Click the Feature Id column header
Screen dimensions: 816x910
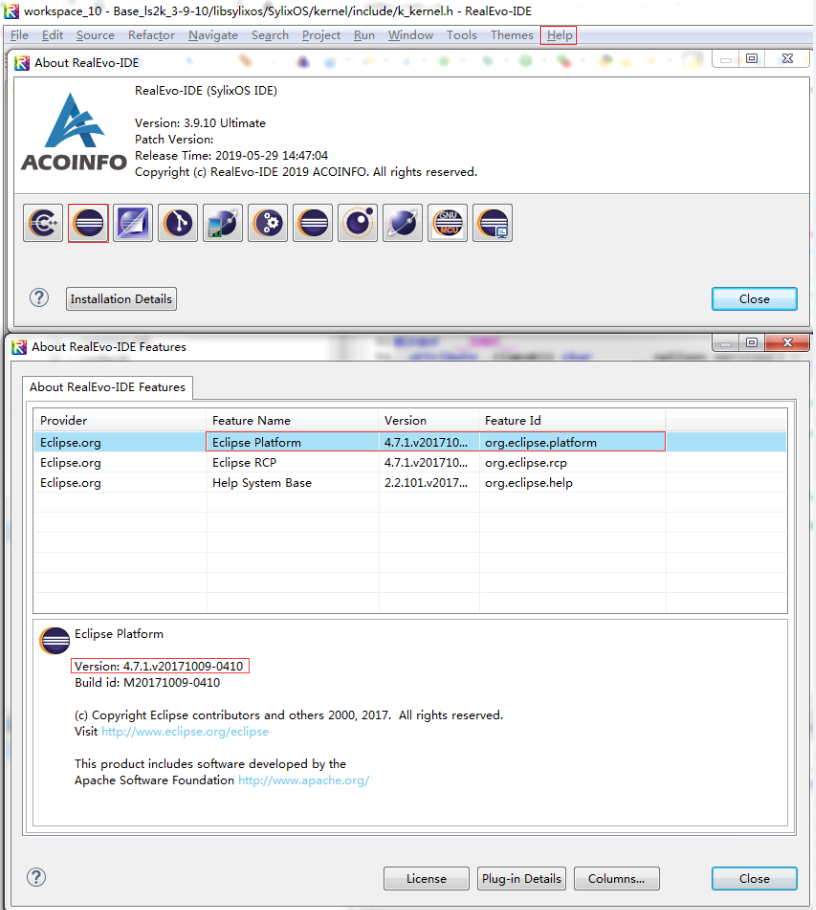(572, 420)
